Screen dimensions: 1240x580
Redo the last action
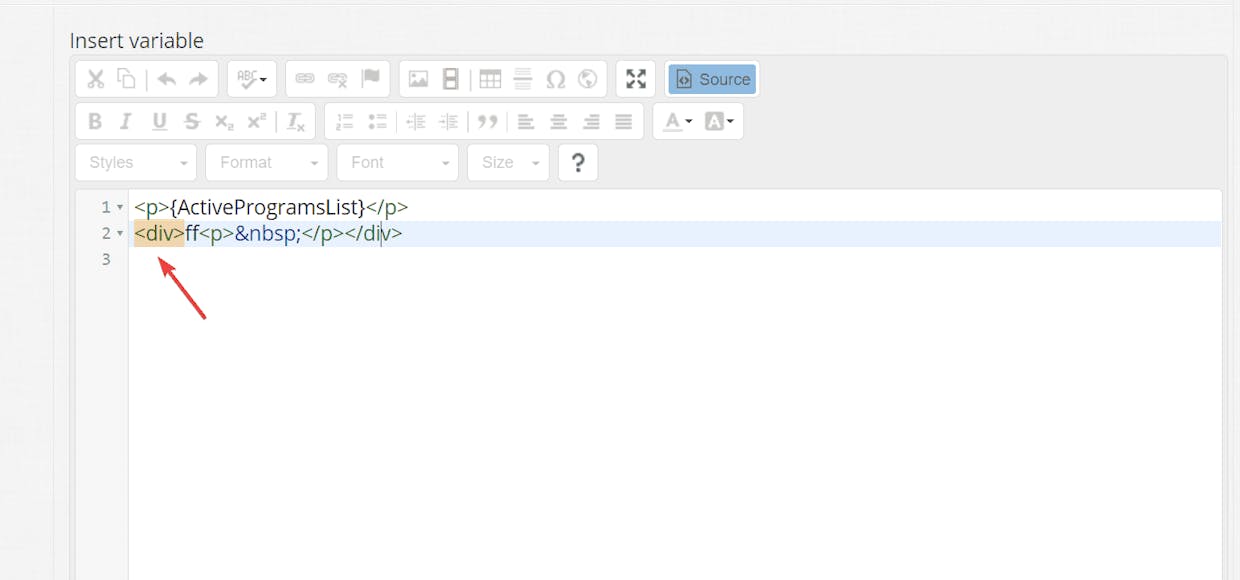tap(198, 79)
